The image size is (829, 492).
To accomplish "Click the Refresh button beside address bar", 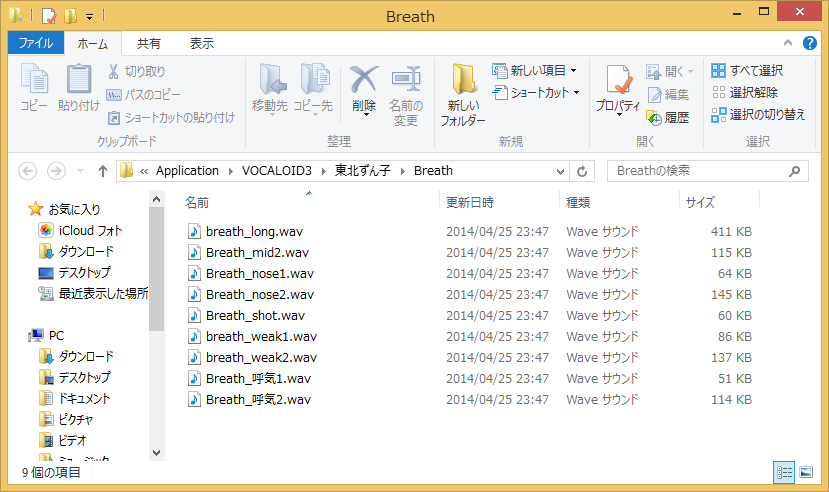I will [x=582, y=171].
